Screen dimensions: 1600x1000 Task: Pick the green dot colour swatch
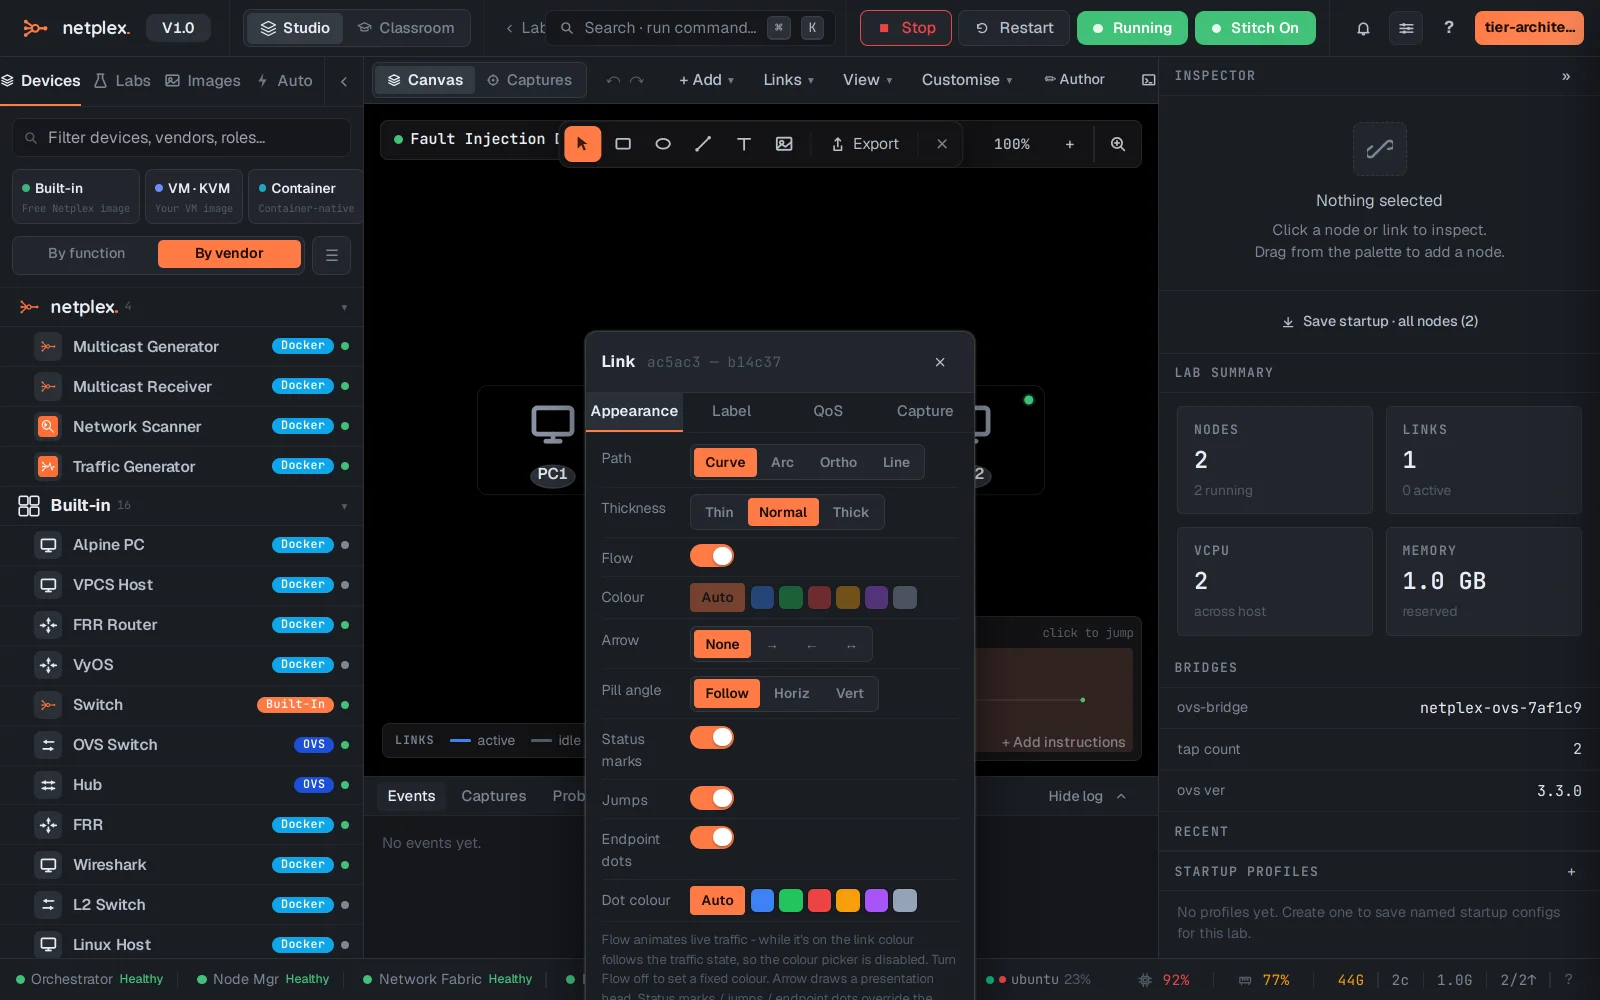click(x=791, y=901)
